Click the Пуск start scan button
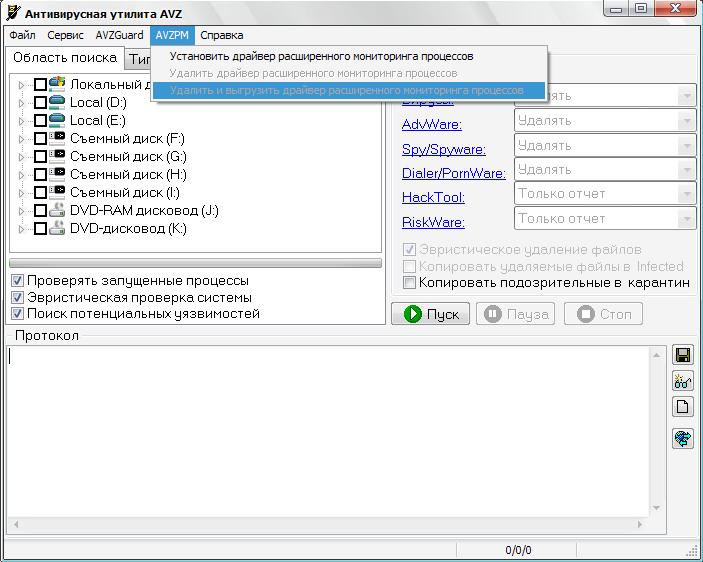Image resolution: width=703 pixels, height=562 pixels. click(430, 314)
